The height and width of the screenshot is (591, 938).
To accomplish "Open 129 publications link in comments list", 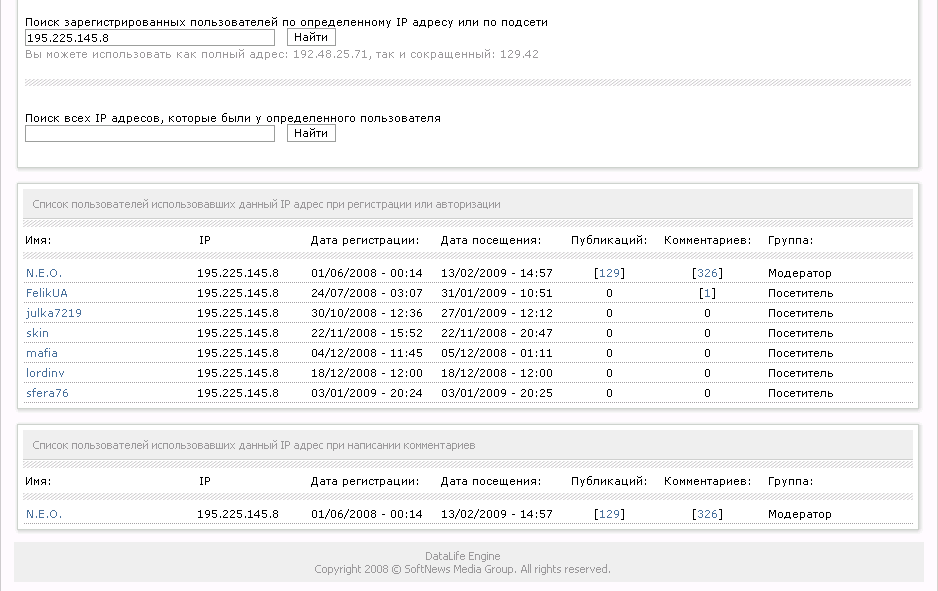I will pos(609,514).
